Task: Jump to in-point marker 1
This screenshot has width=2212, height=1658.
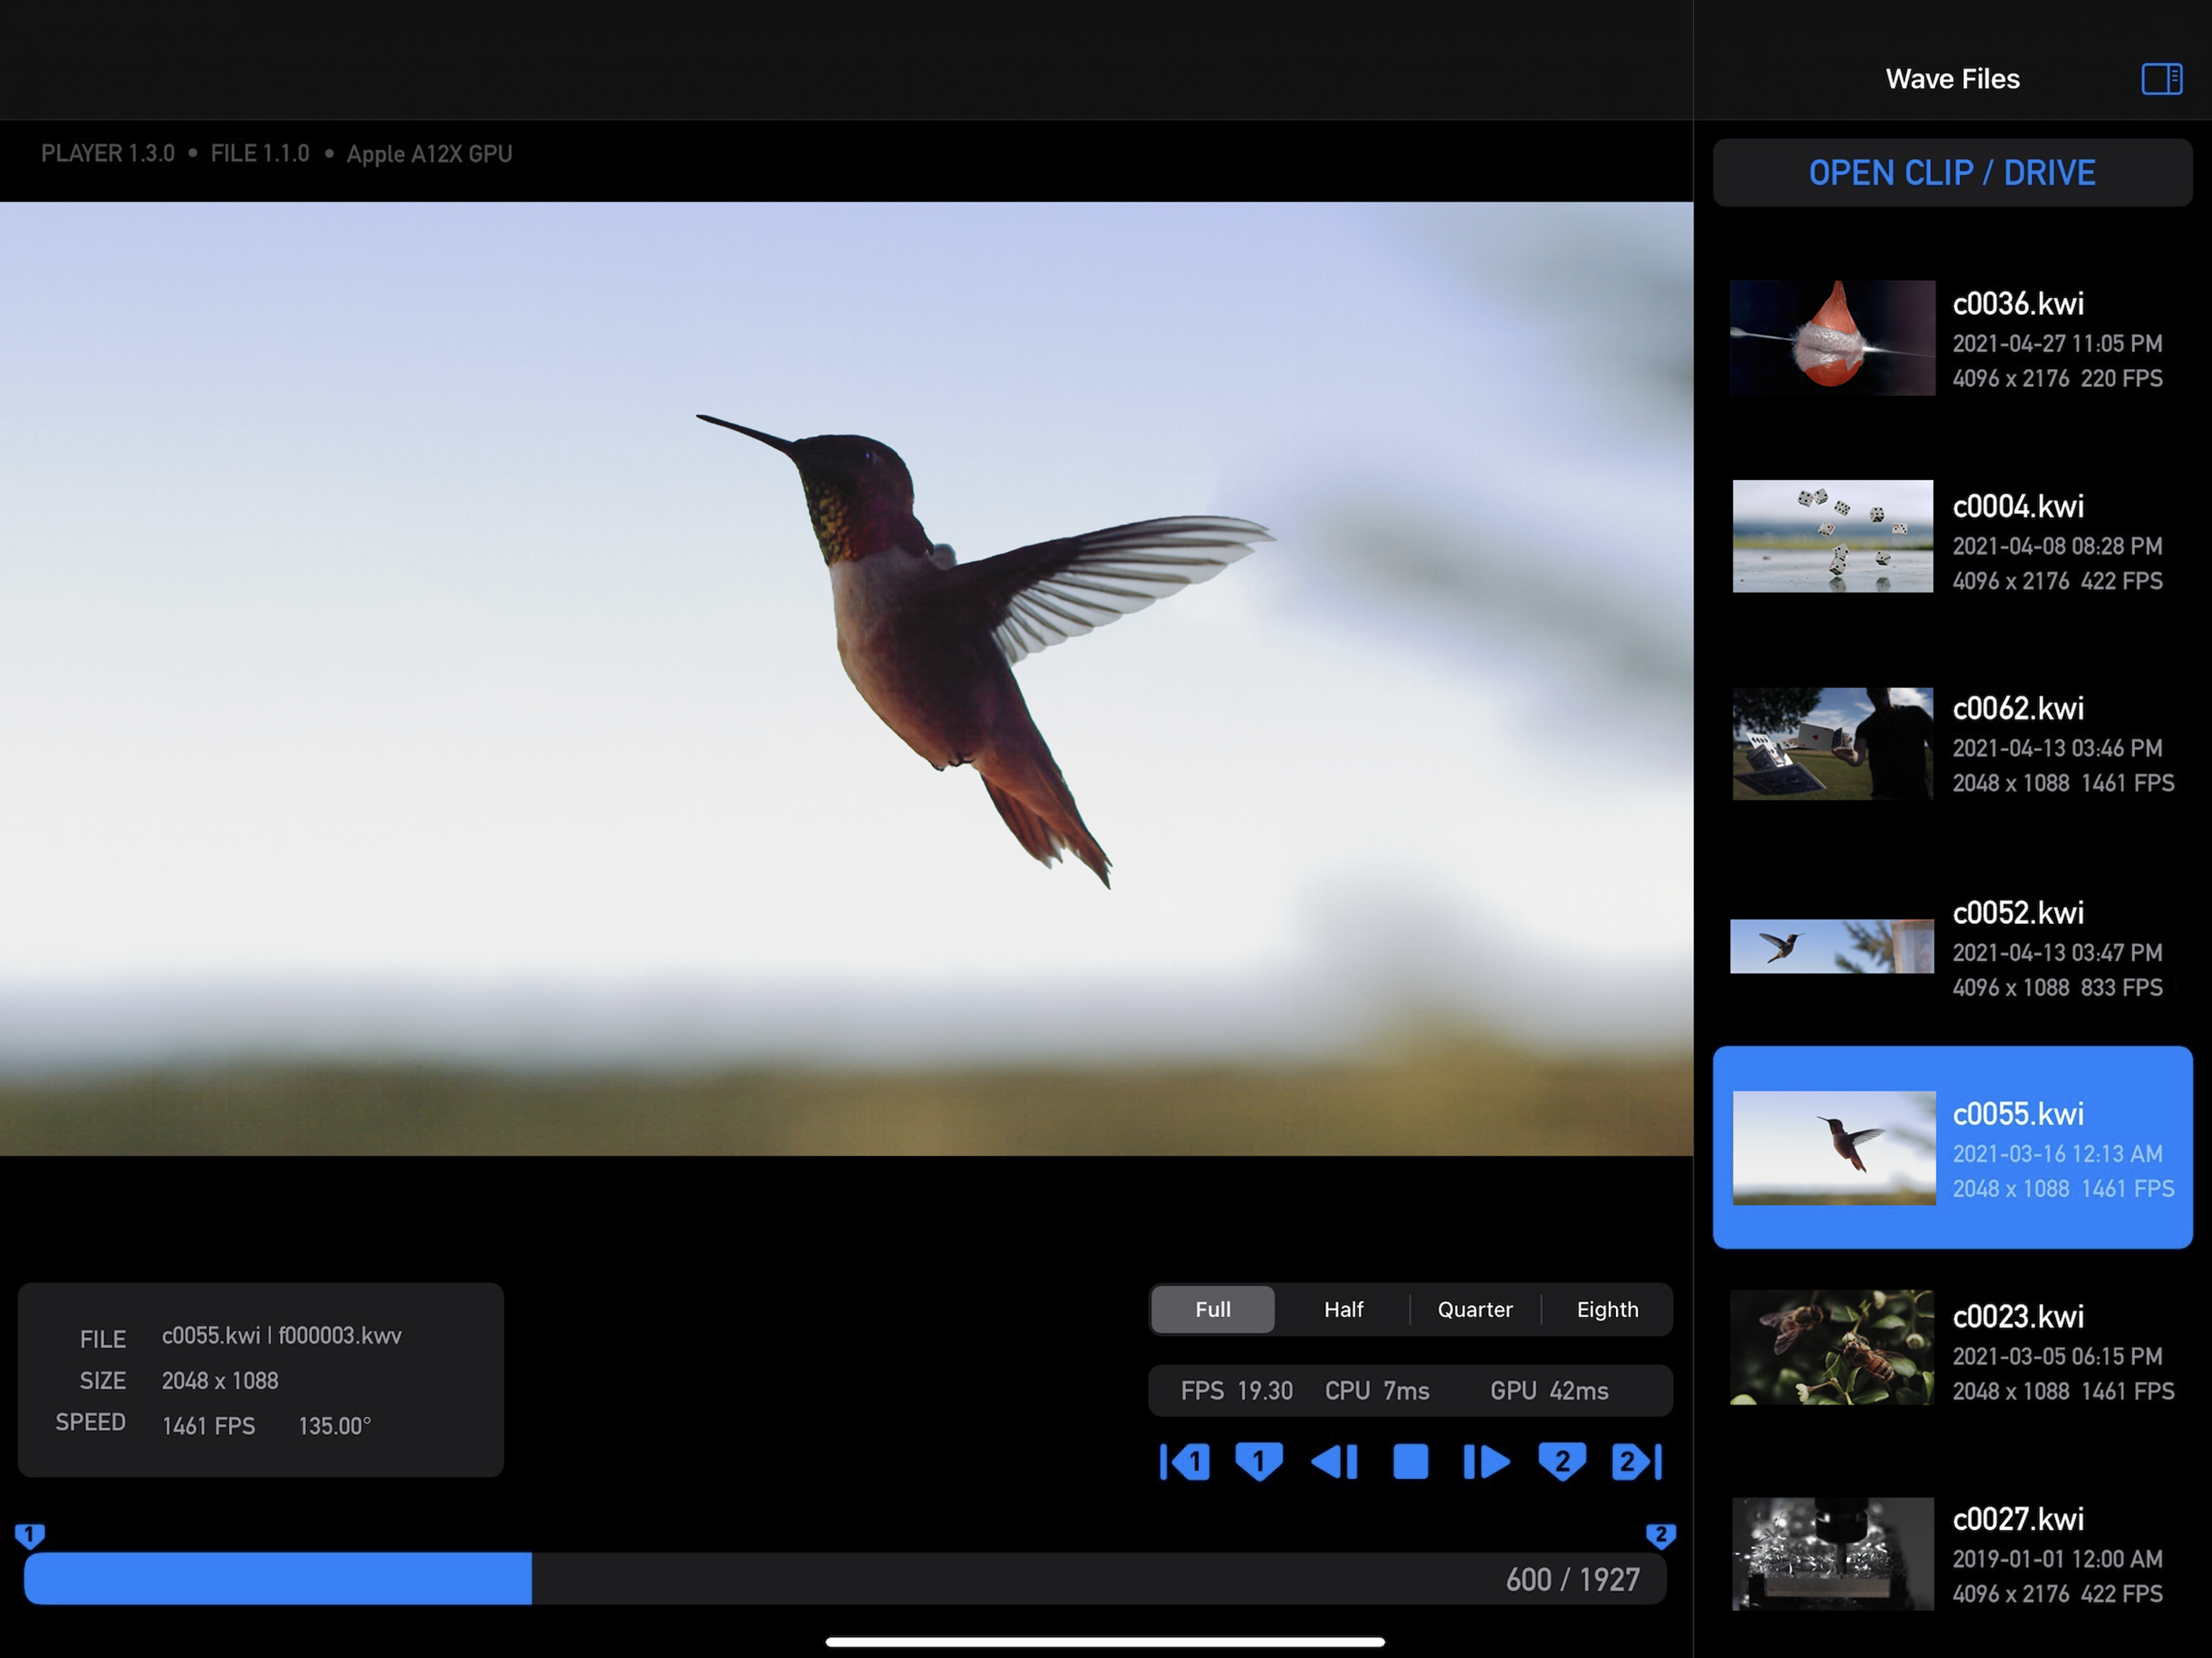Action: (x=1185, y=1462)
